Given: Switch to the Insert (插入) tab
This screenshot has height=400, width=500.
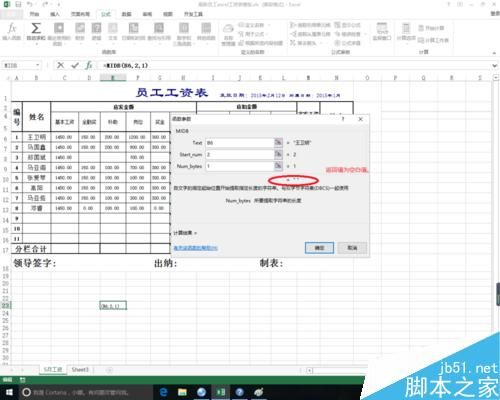Looking at the screenshot, I should (55, 14).
